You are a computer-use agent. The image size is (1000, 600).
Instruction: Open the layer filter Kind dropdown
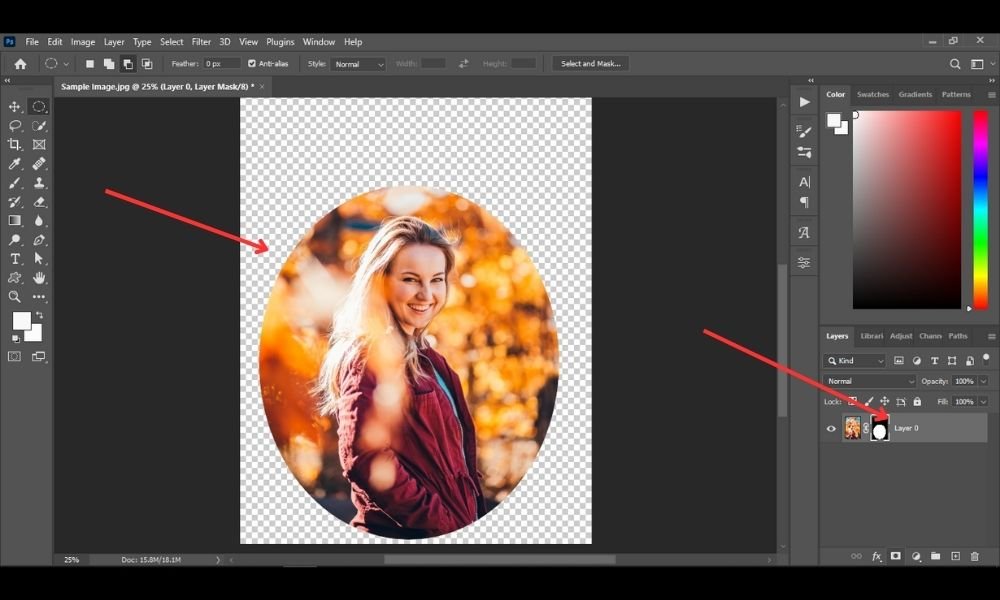tap(854, 361)
